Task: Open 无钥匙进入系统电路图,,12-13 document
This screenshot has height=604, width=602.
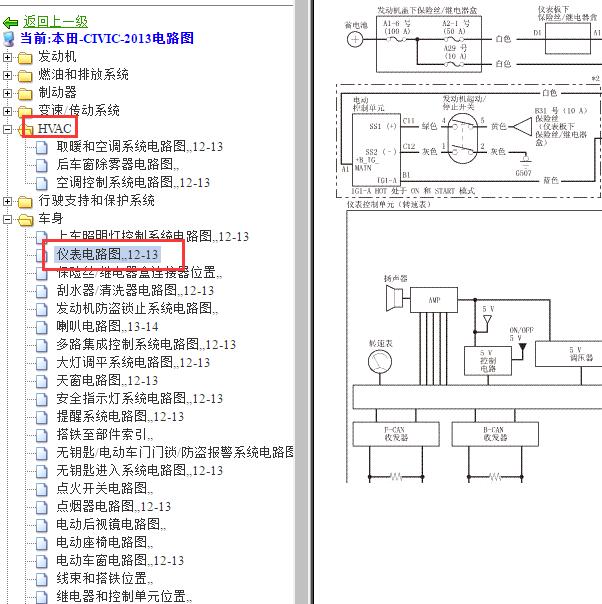Action: (x=139, y=470)
